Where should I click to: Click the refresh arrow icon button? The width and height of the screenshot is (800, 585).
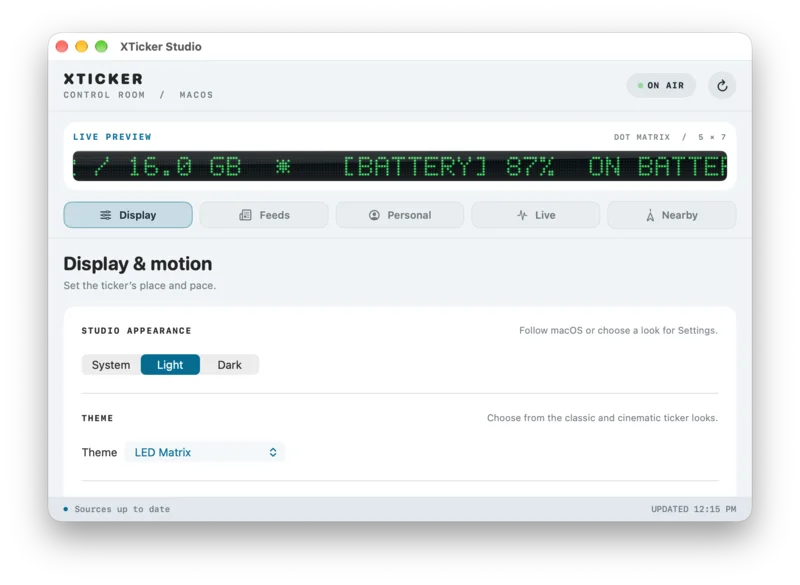pyautogui.click(x=721, y=86)
